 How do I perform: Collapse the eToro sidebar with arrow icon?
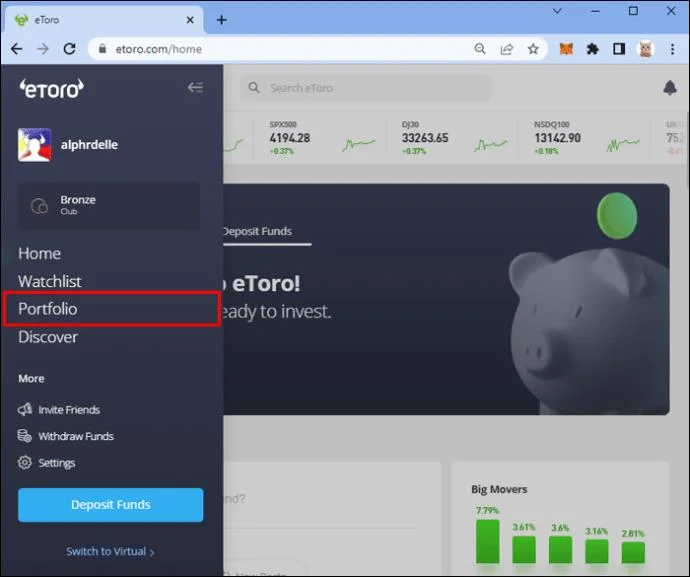coord(195,87)
